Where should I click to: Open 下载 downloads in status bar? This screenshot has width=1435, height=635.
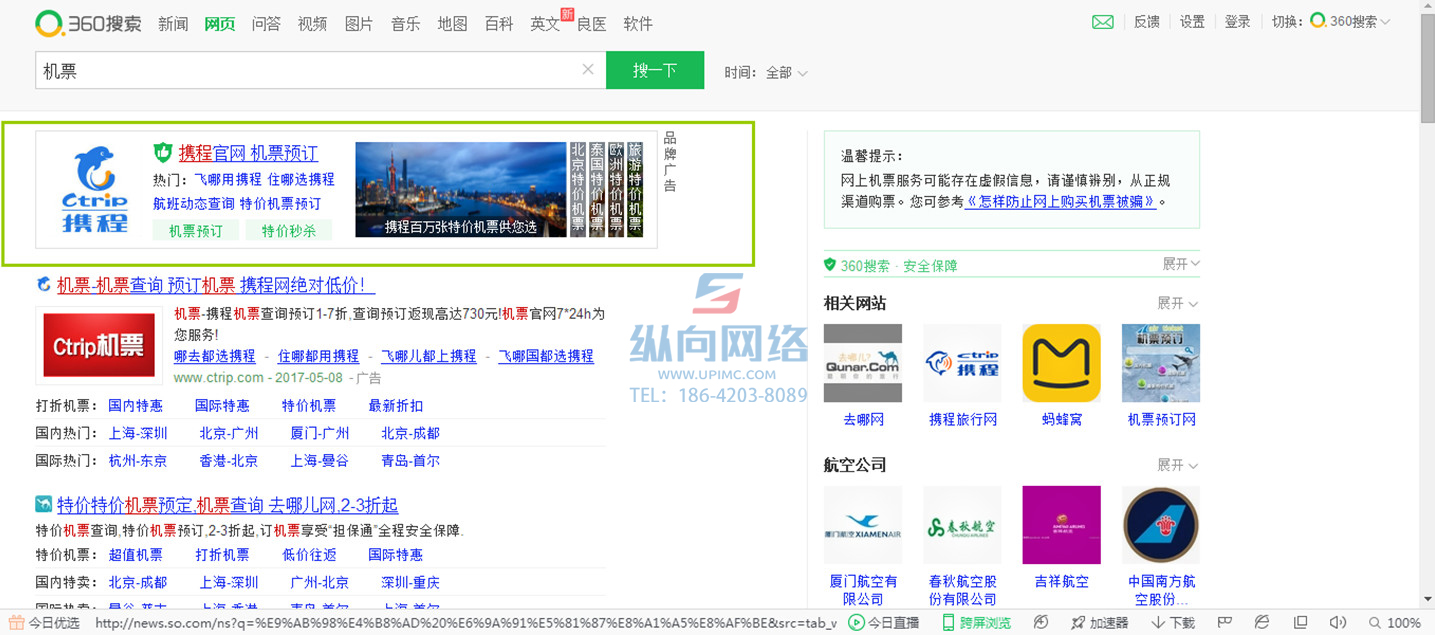point(1174,623)
